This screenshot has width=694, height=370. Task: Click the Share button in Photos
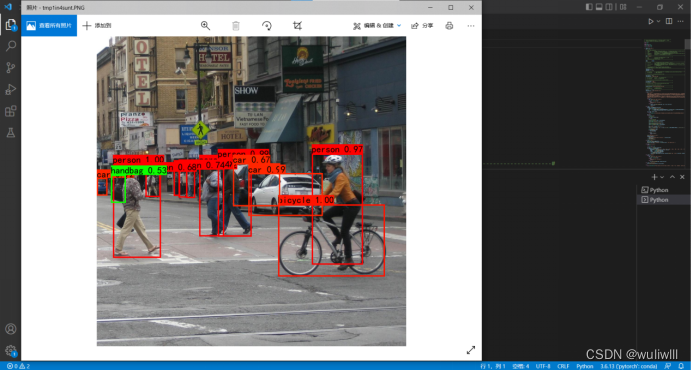coord(422,26)
